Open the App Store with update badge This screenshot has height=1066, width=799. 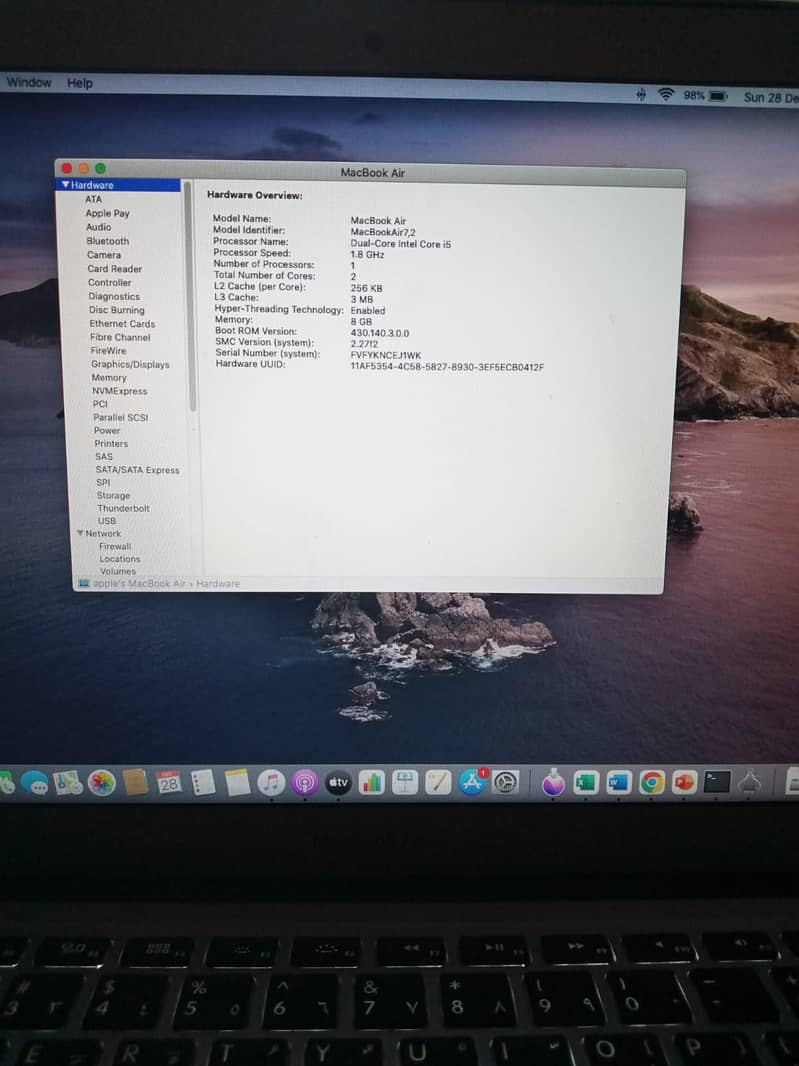tap(472, 783)
